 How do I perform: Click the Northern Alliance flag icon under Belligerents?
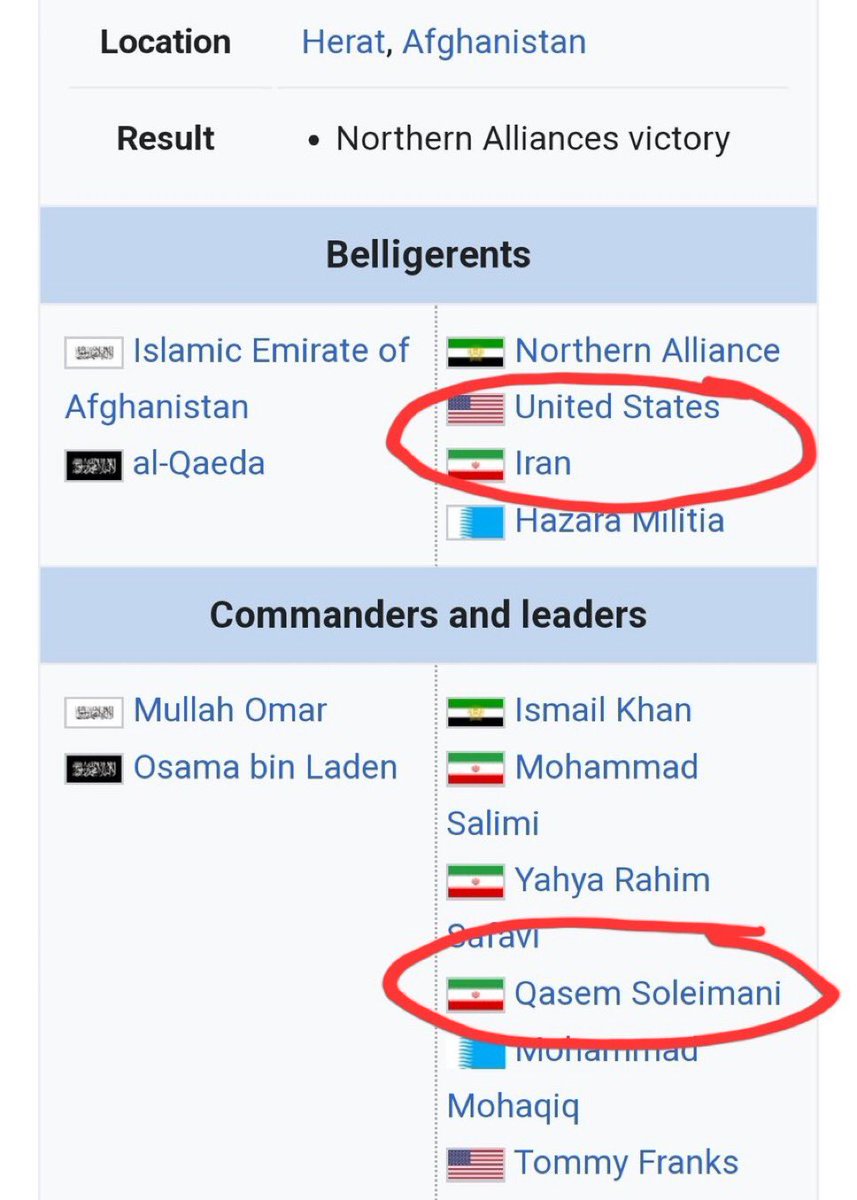tap(475, 352)
